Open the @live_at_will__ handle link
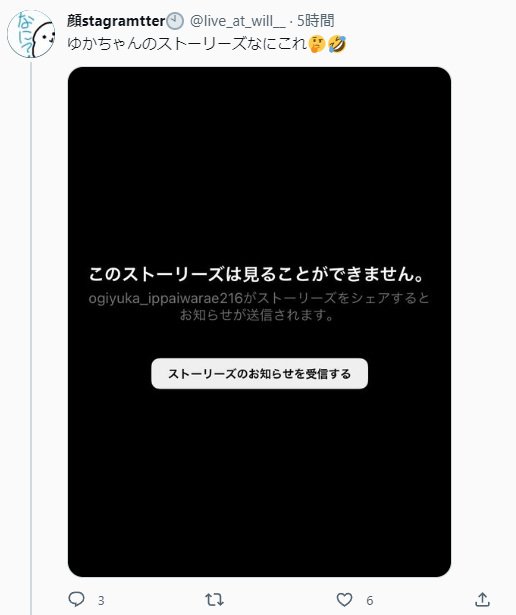 tap(238, 21)
